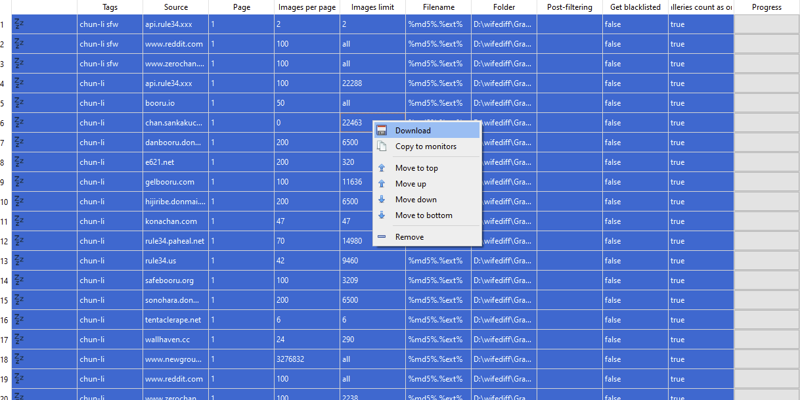Click sleeping status icon in row 10
The height and width of the screenshot is (400, 800).
(19, 201)
